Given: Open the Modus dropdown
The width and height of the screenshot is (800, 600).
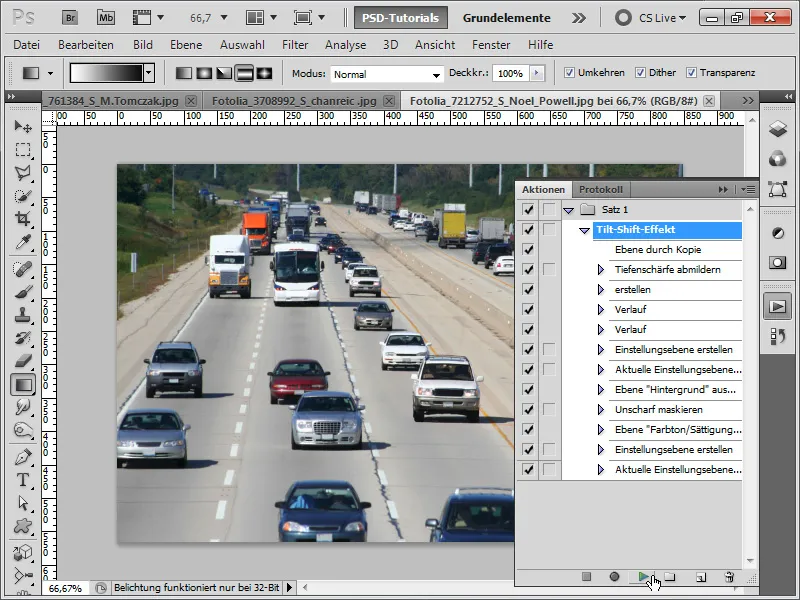Looking at the screenshot, I should point(387,74).
